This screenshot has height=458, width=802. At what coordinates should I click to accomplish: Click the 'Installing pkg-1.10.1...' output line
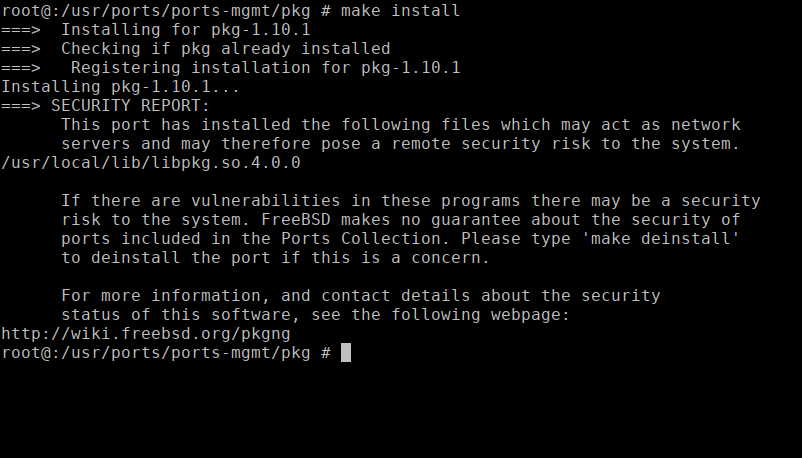pyautogui.click(x=121, y=86)
